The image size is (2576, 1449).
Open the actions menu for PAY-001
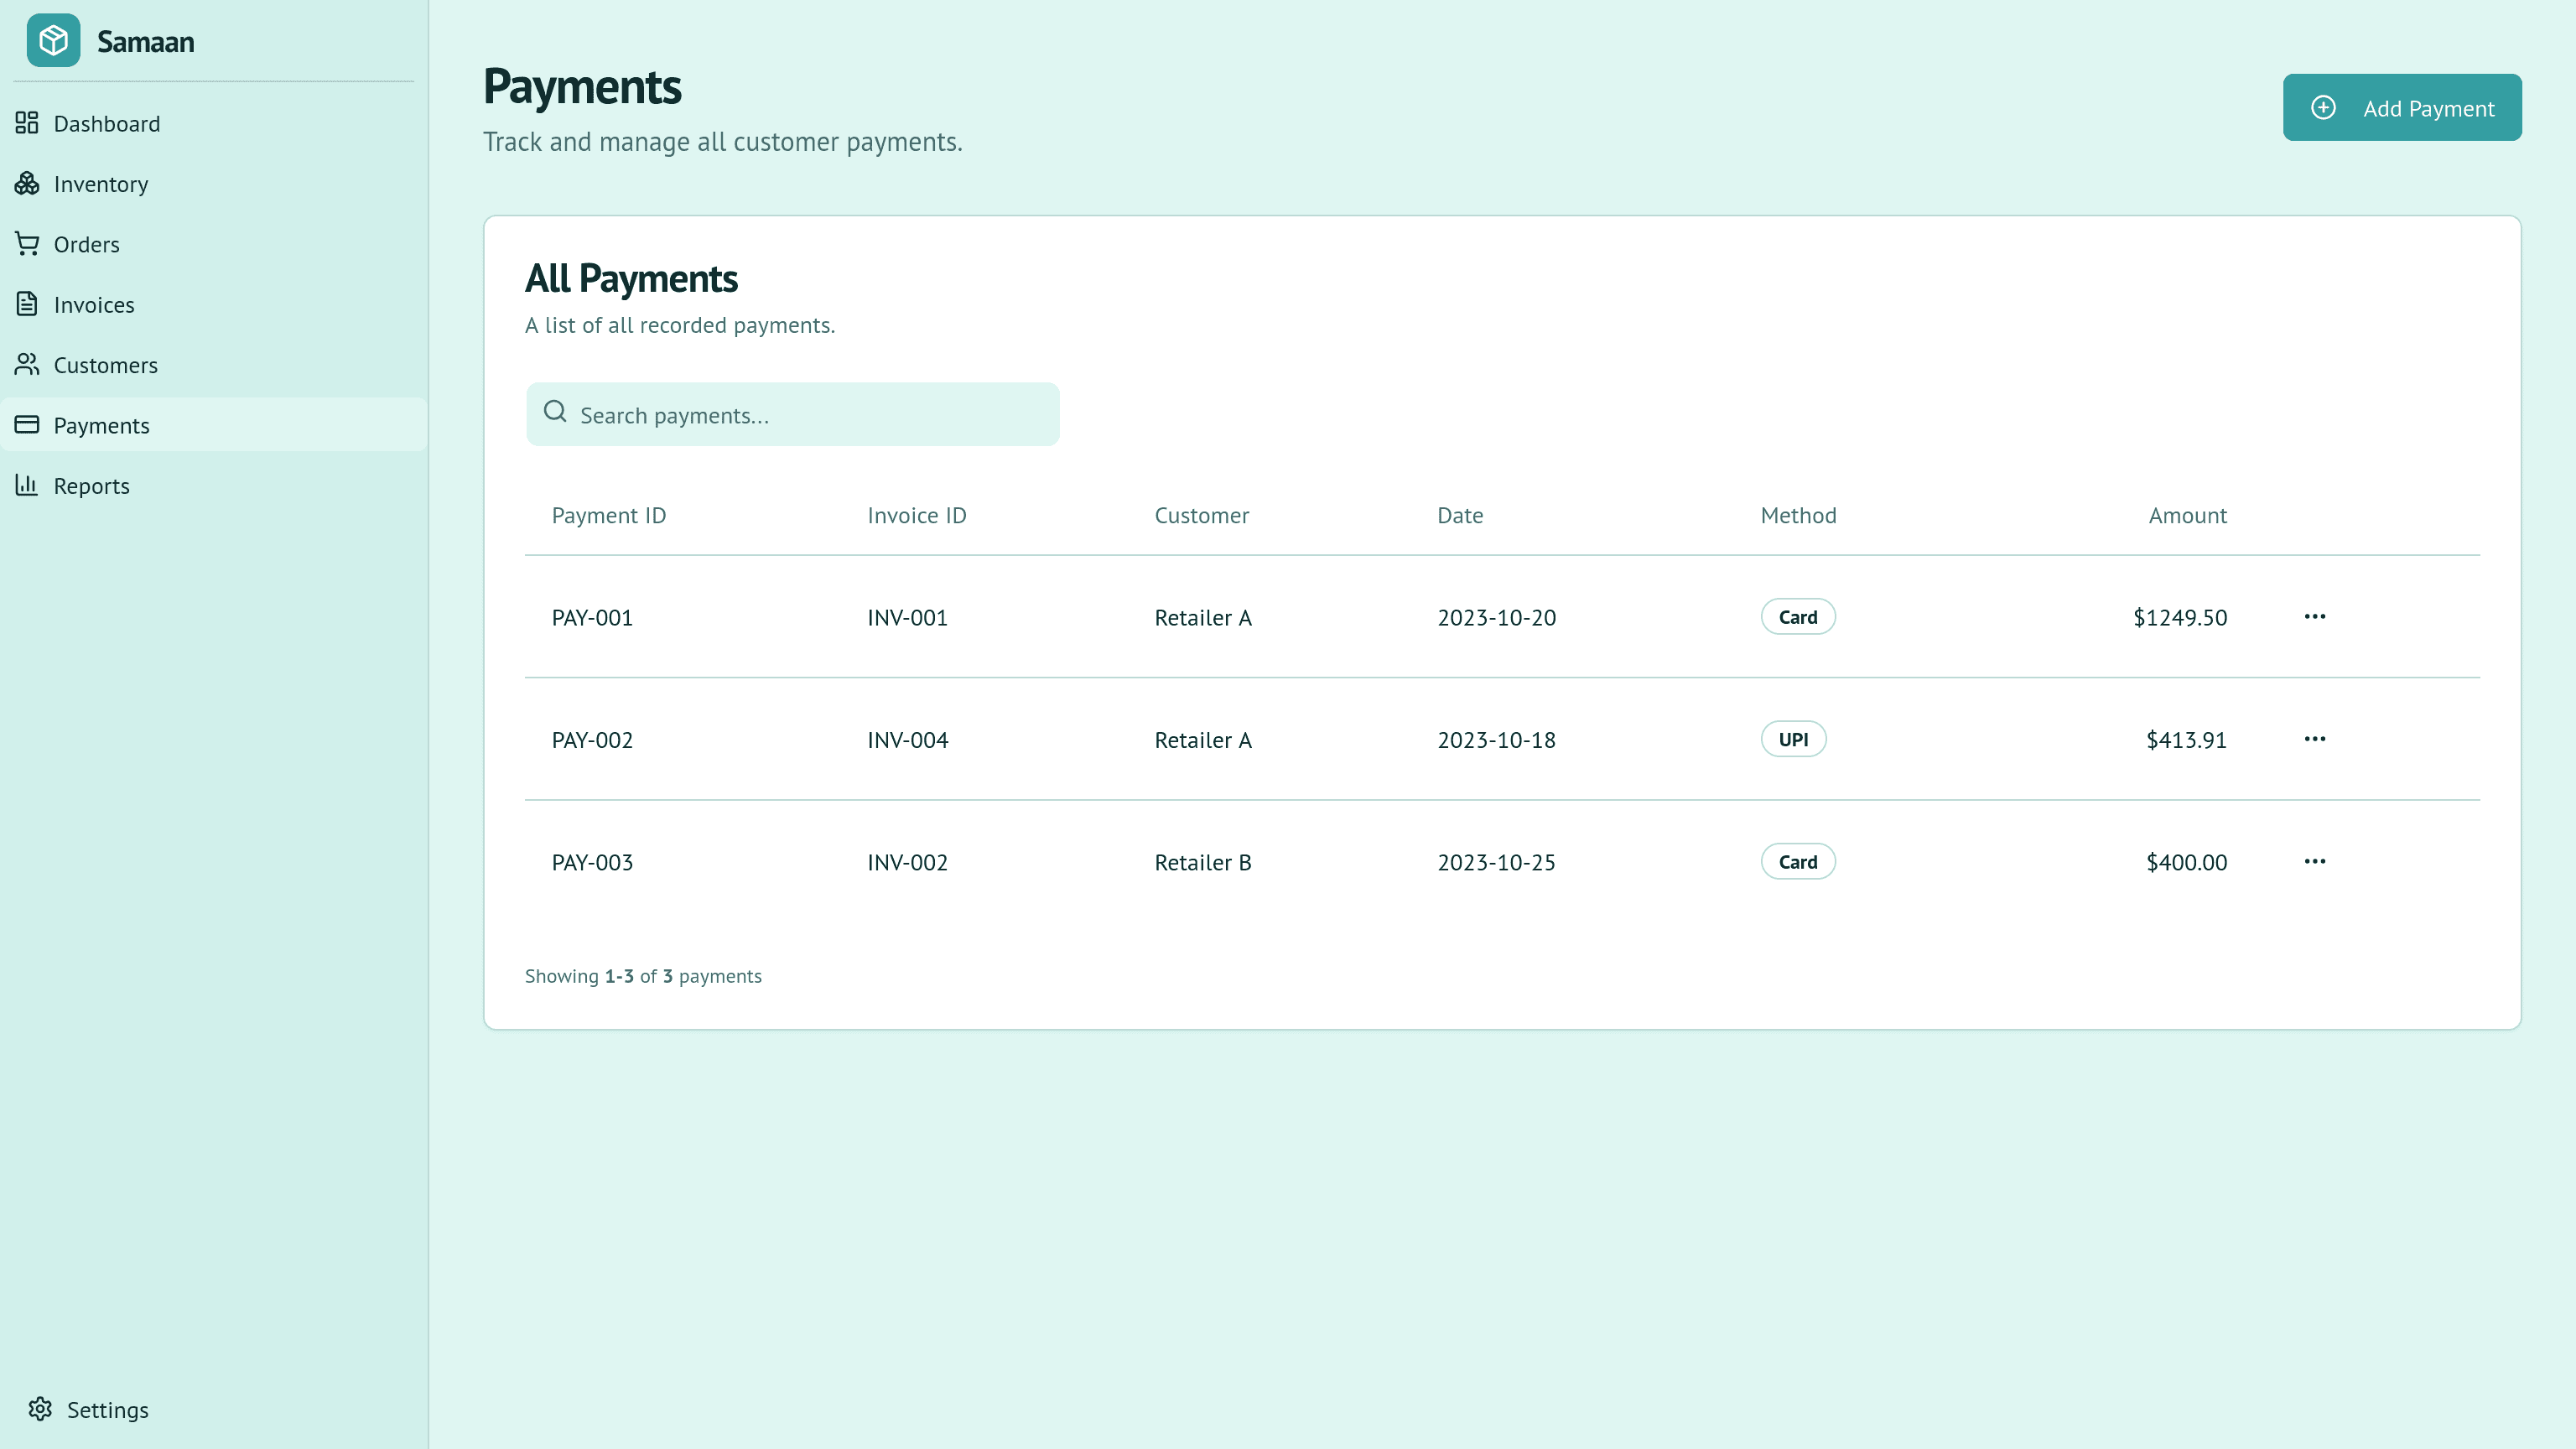tap(2315, 617)
